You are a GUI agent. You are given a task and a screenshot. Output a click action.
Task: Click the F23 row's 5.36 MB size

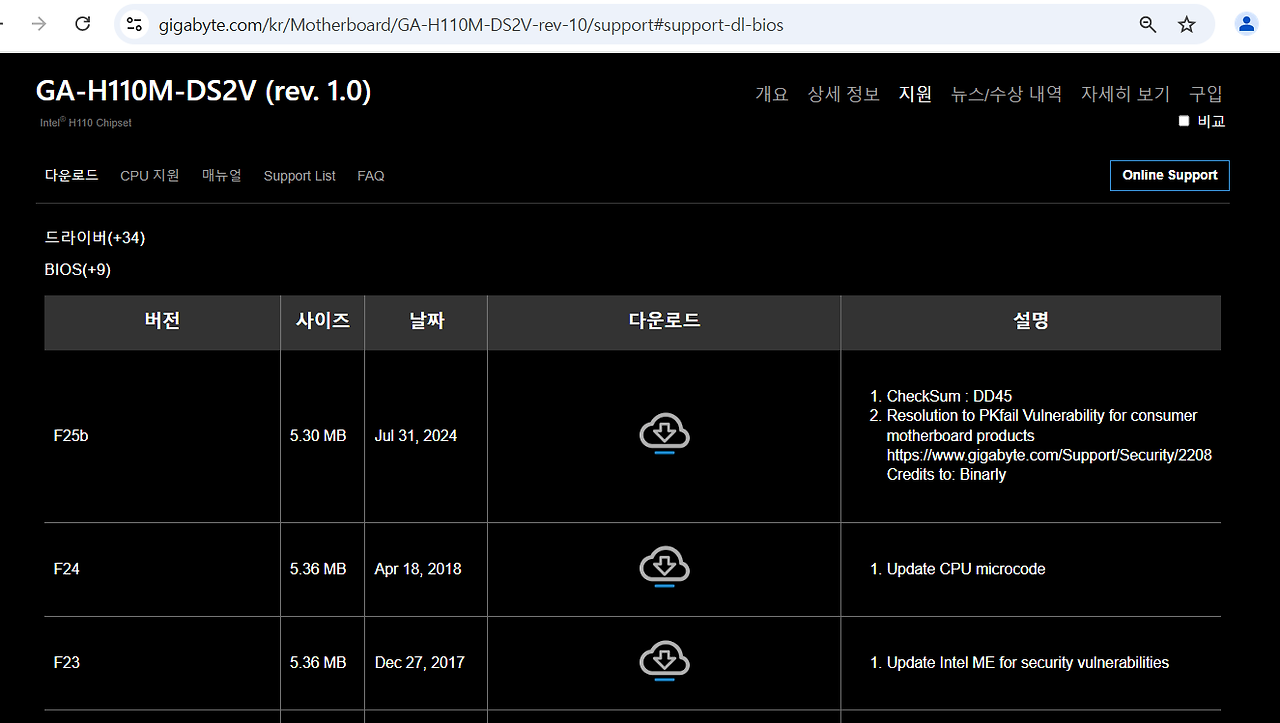pyautogui.click(x=318, y=662)
